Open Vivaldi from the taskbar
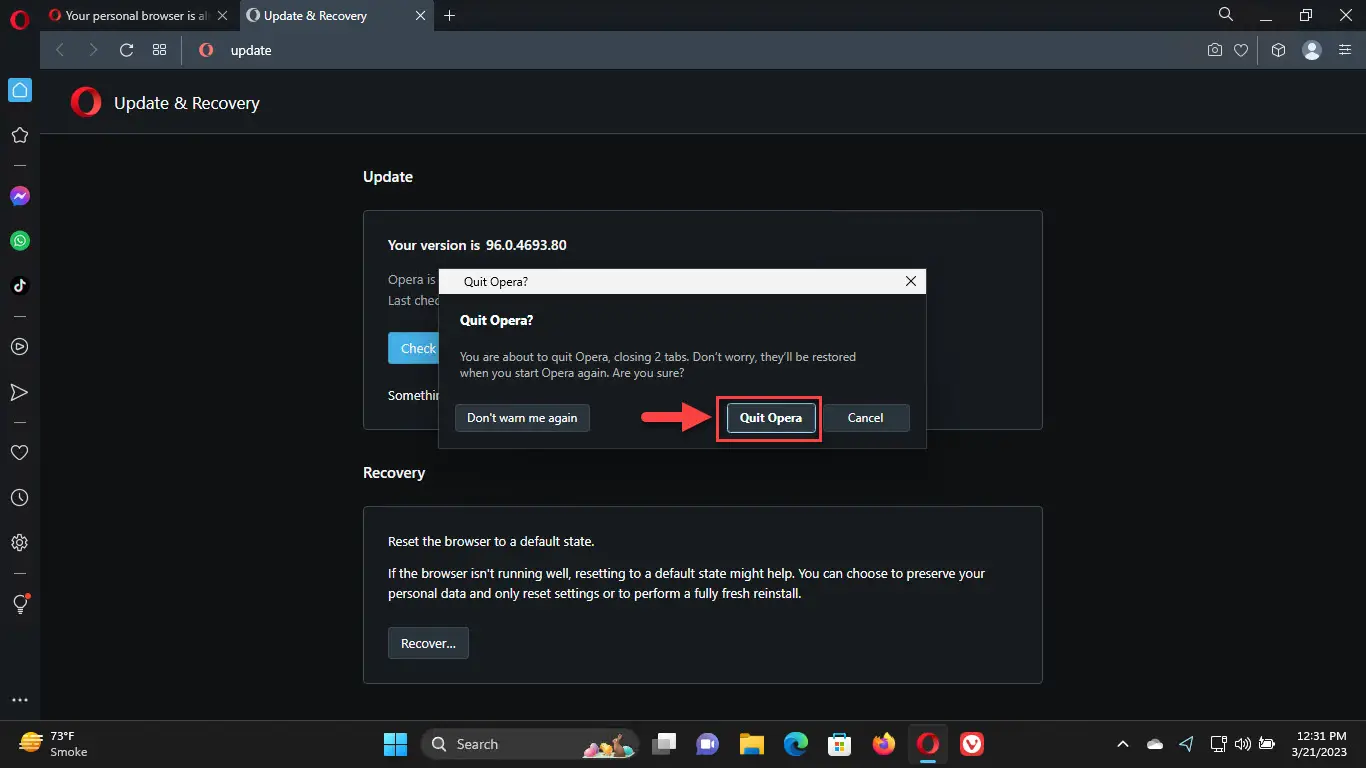Image resolution: width=1366 pixels, height=768 pixels. click(971, 744)
